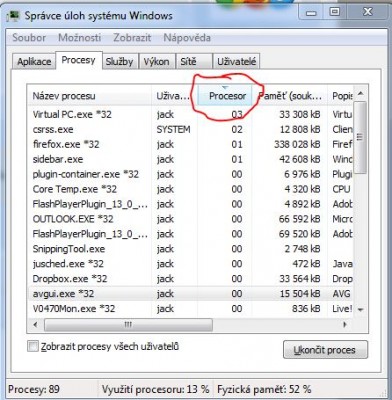Click the Procesy: 89 status entry
Screen dimensions: 392x400
34,389
